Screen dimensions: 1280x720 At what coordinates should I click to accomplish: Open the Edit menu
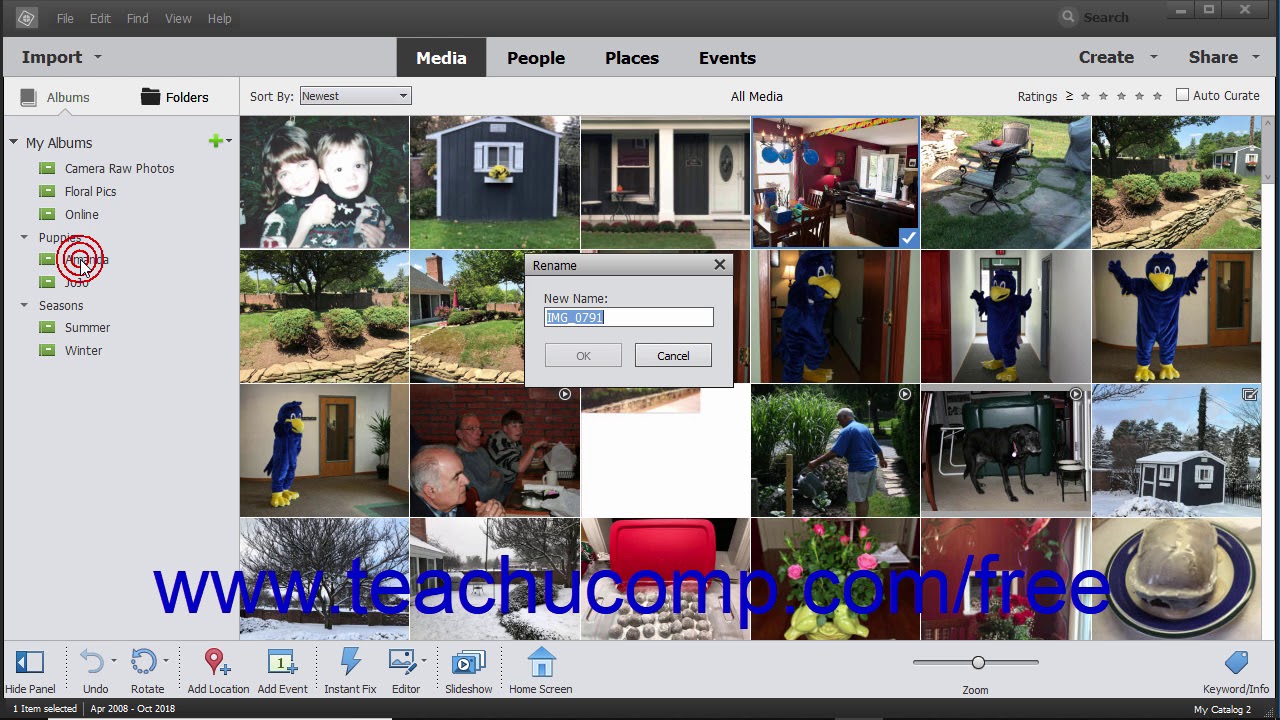pyautogui.click(x=100, y=18)
